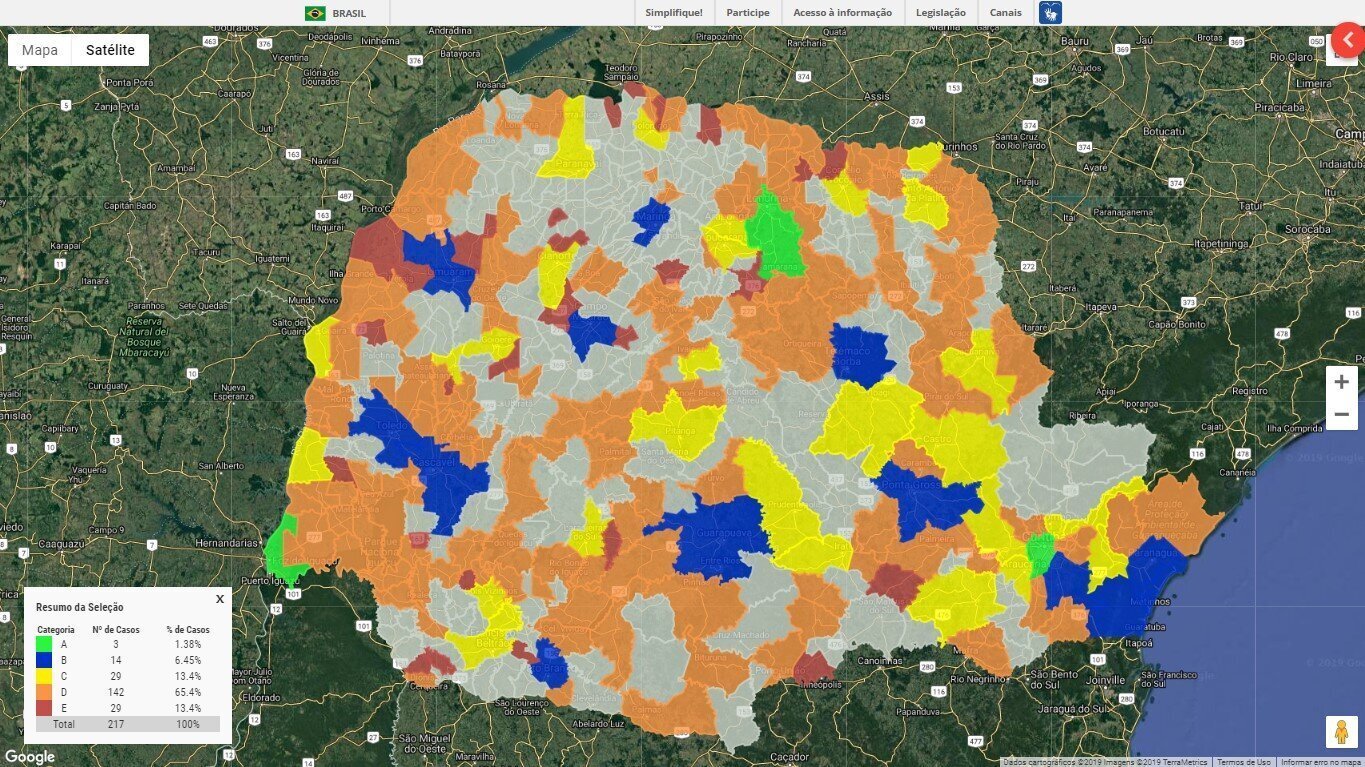This screenshot has height=767, width=1365.
Task: Open the Legislação menu item
Action: pos(941,13)
